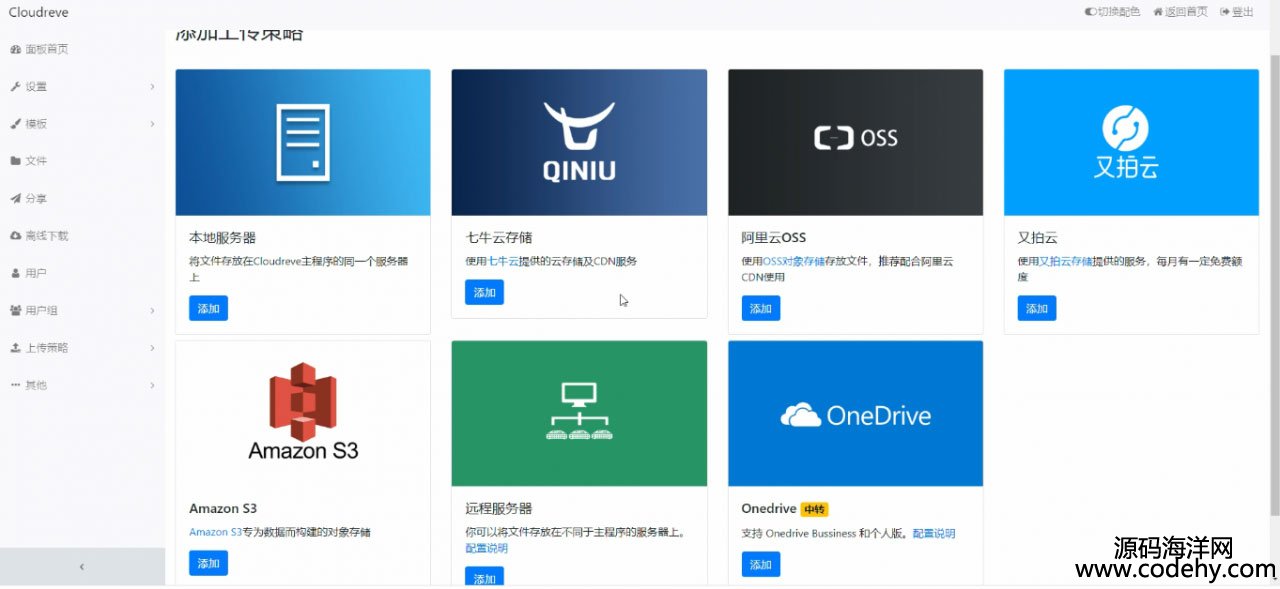Open 配置说明 link under 远程服务器
This screenshot has height=589, width=1280.
[486, 548]
